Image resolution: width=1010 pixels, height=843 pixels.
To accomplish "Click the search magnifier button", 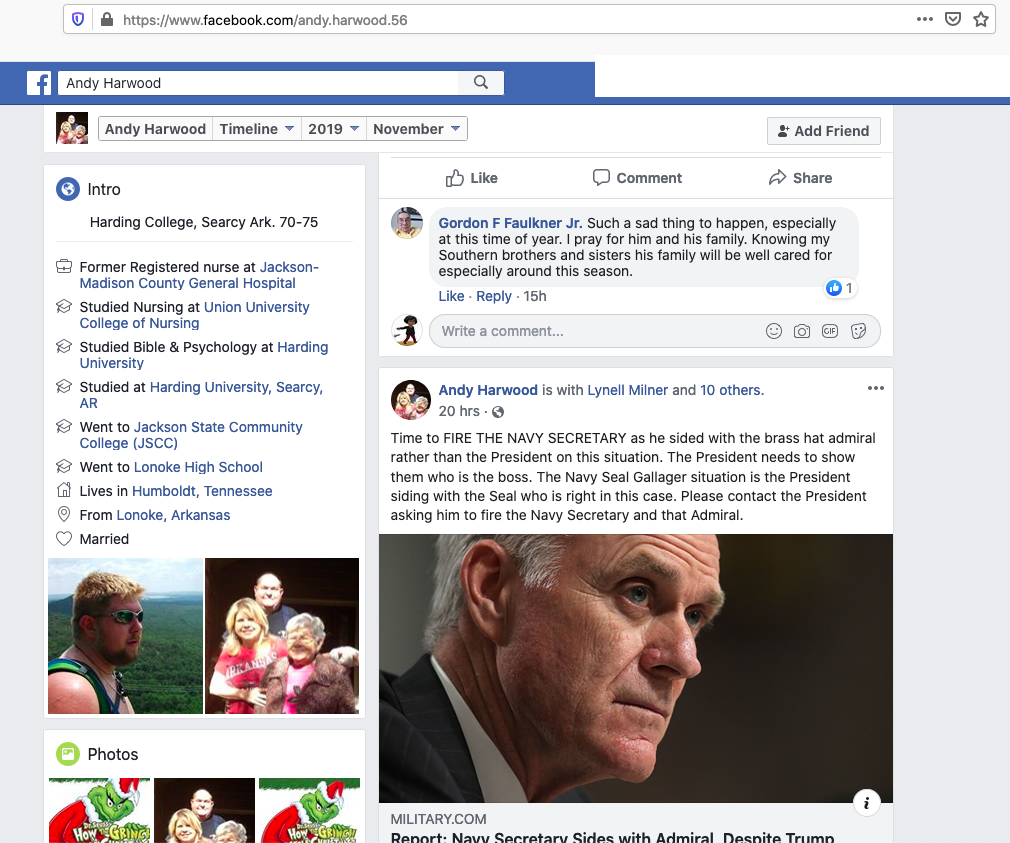I will pyautogui.click(x=481, y=82).
